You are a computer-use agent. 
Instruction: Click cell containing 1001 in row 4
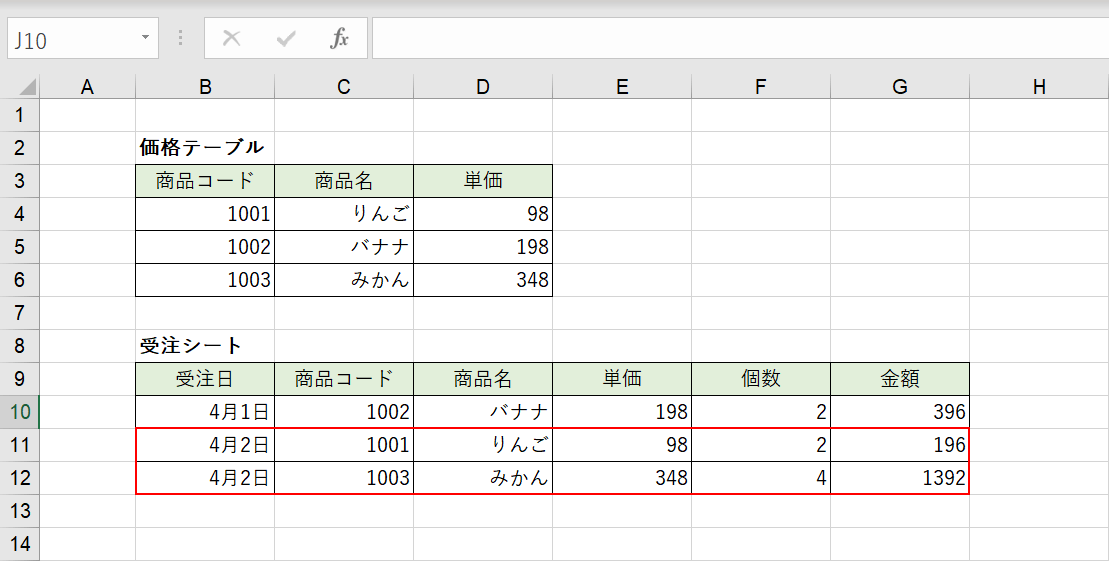205,214
